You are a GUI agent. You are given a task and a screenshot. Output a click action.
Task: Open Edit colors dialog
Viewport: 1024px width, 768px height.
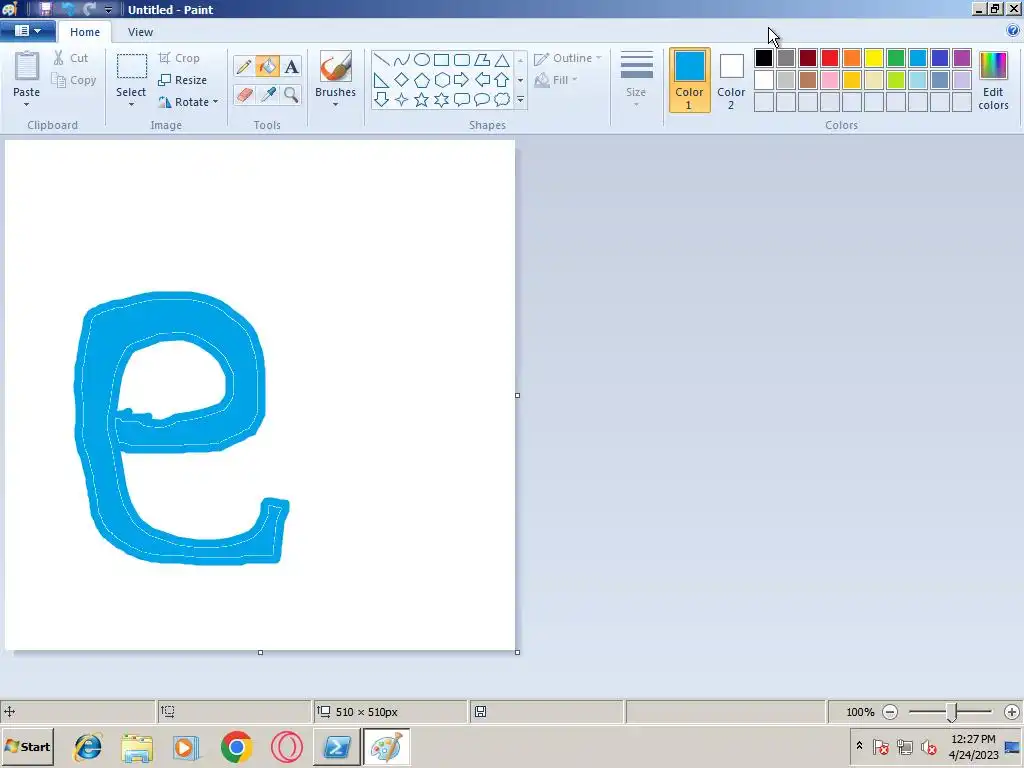993,80
